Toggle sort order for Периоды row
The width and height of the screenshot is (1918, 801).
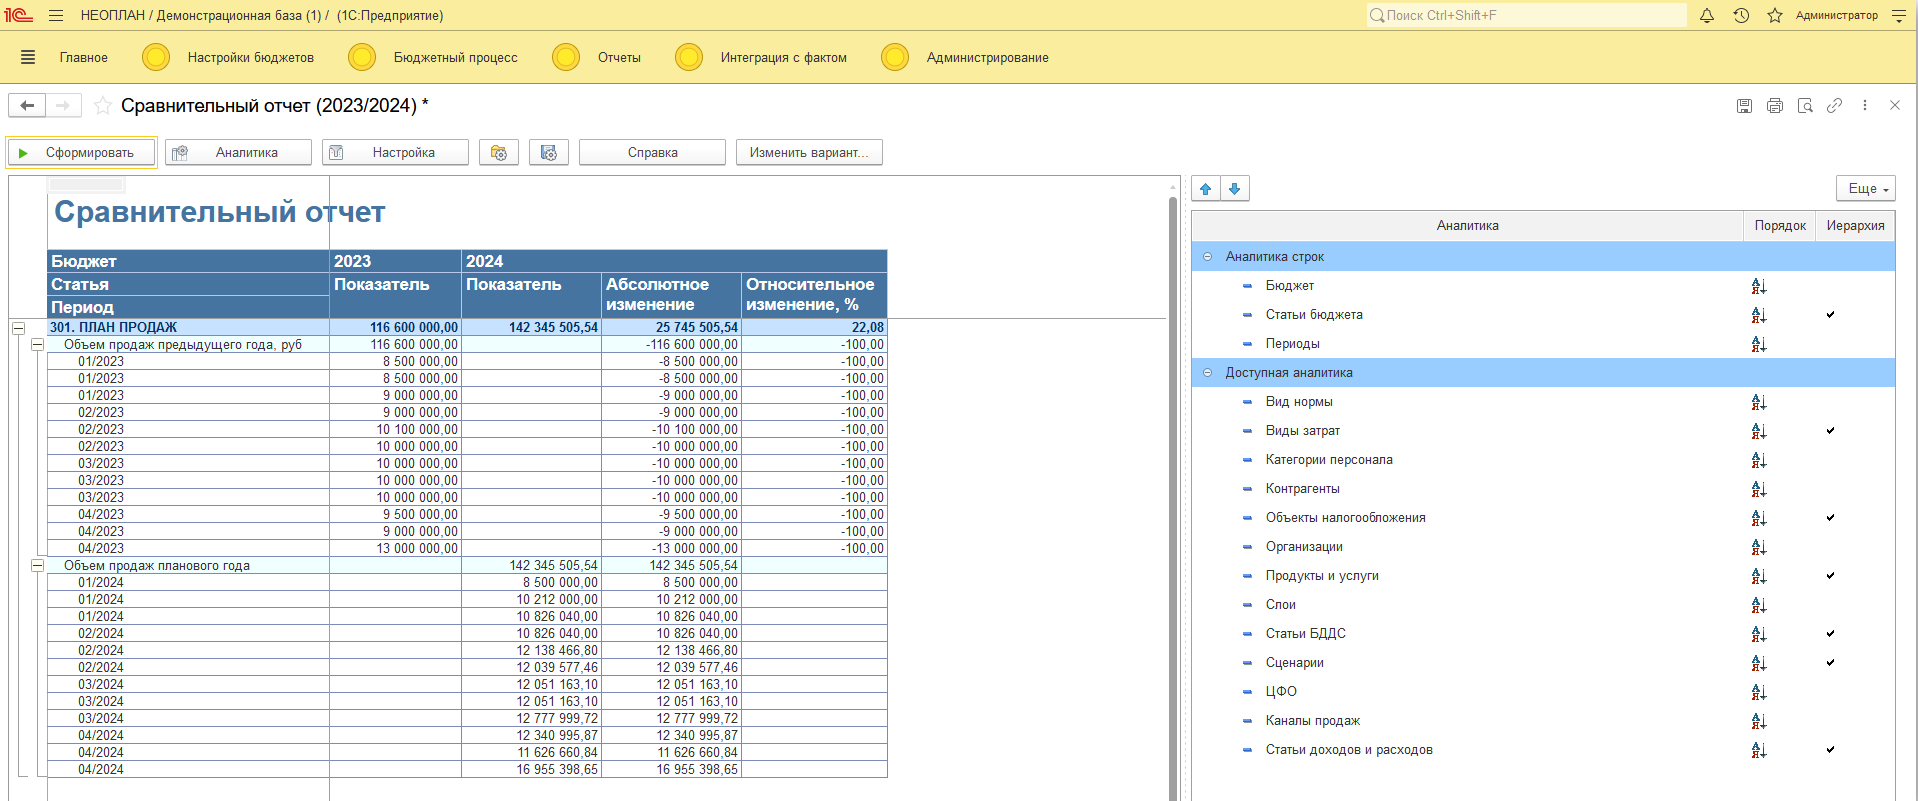coord(1759,344)
